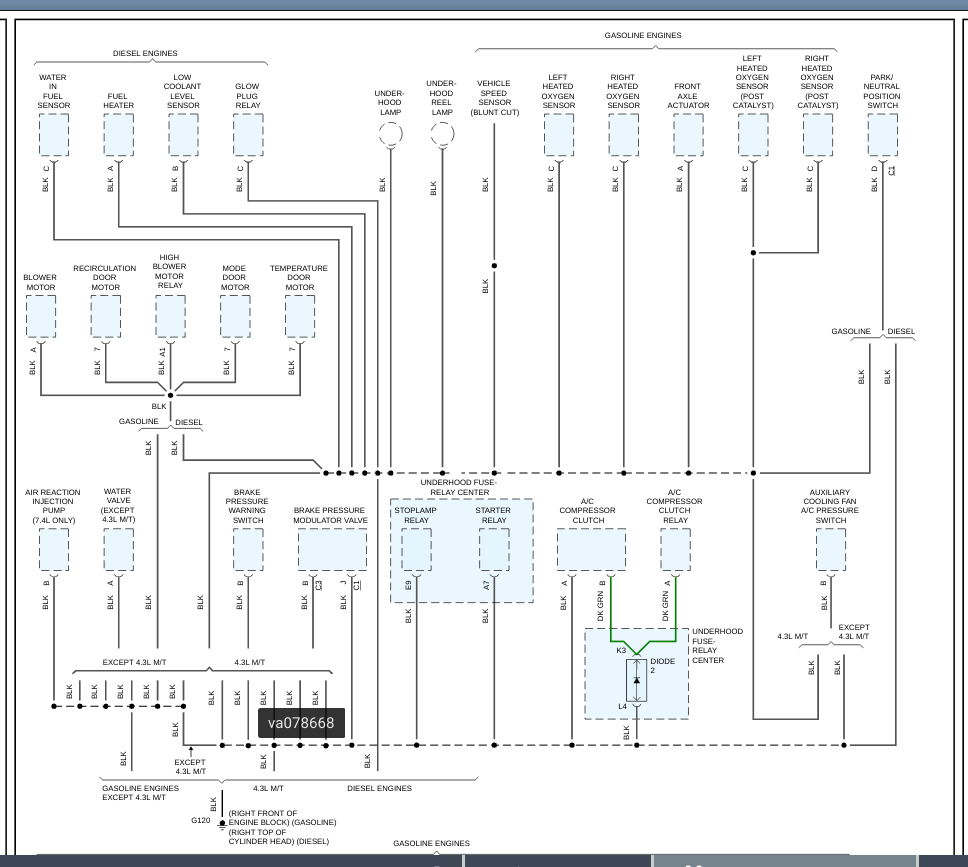Image resolution: width=968 pixels, height=867 pixels.
Task: Select the Underhood Lamp circle symbol
Action: pyautogui.click(x=390, y=133)
